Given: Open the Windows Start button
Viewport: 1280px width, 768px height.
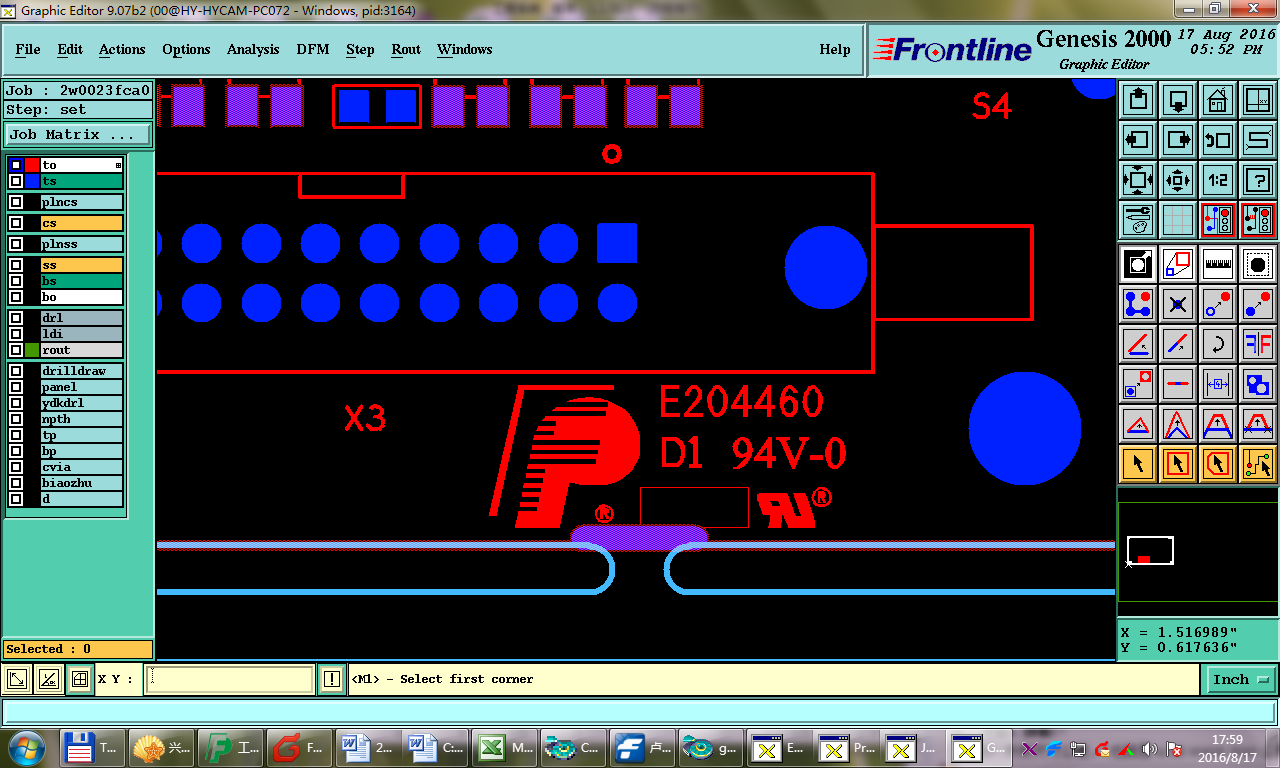Looking at the screenshot, I should pyautogui.click(x=27, y=747).
